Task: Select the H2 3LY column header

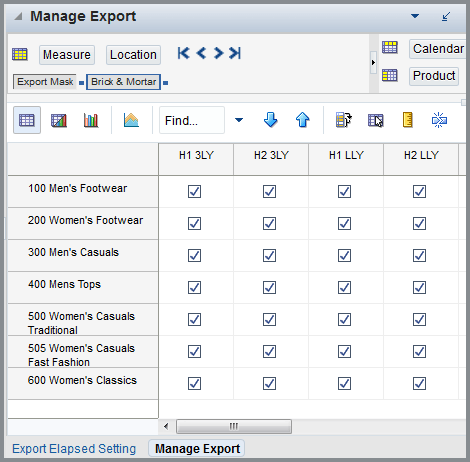Action: click(x=271, y=159)
